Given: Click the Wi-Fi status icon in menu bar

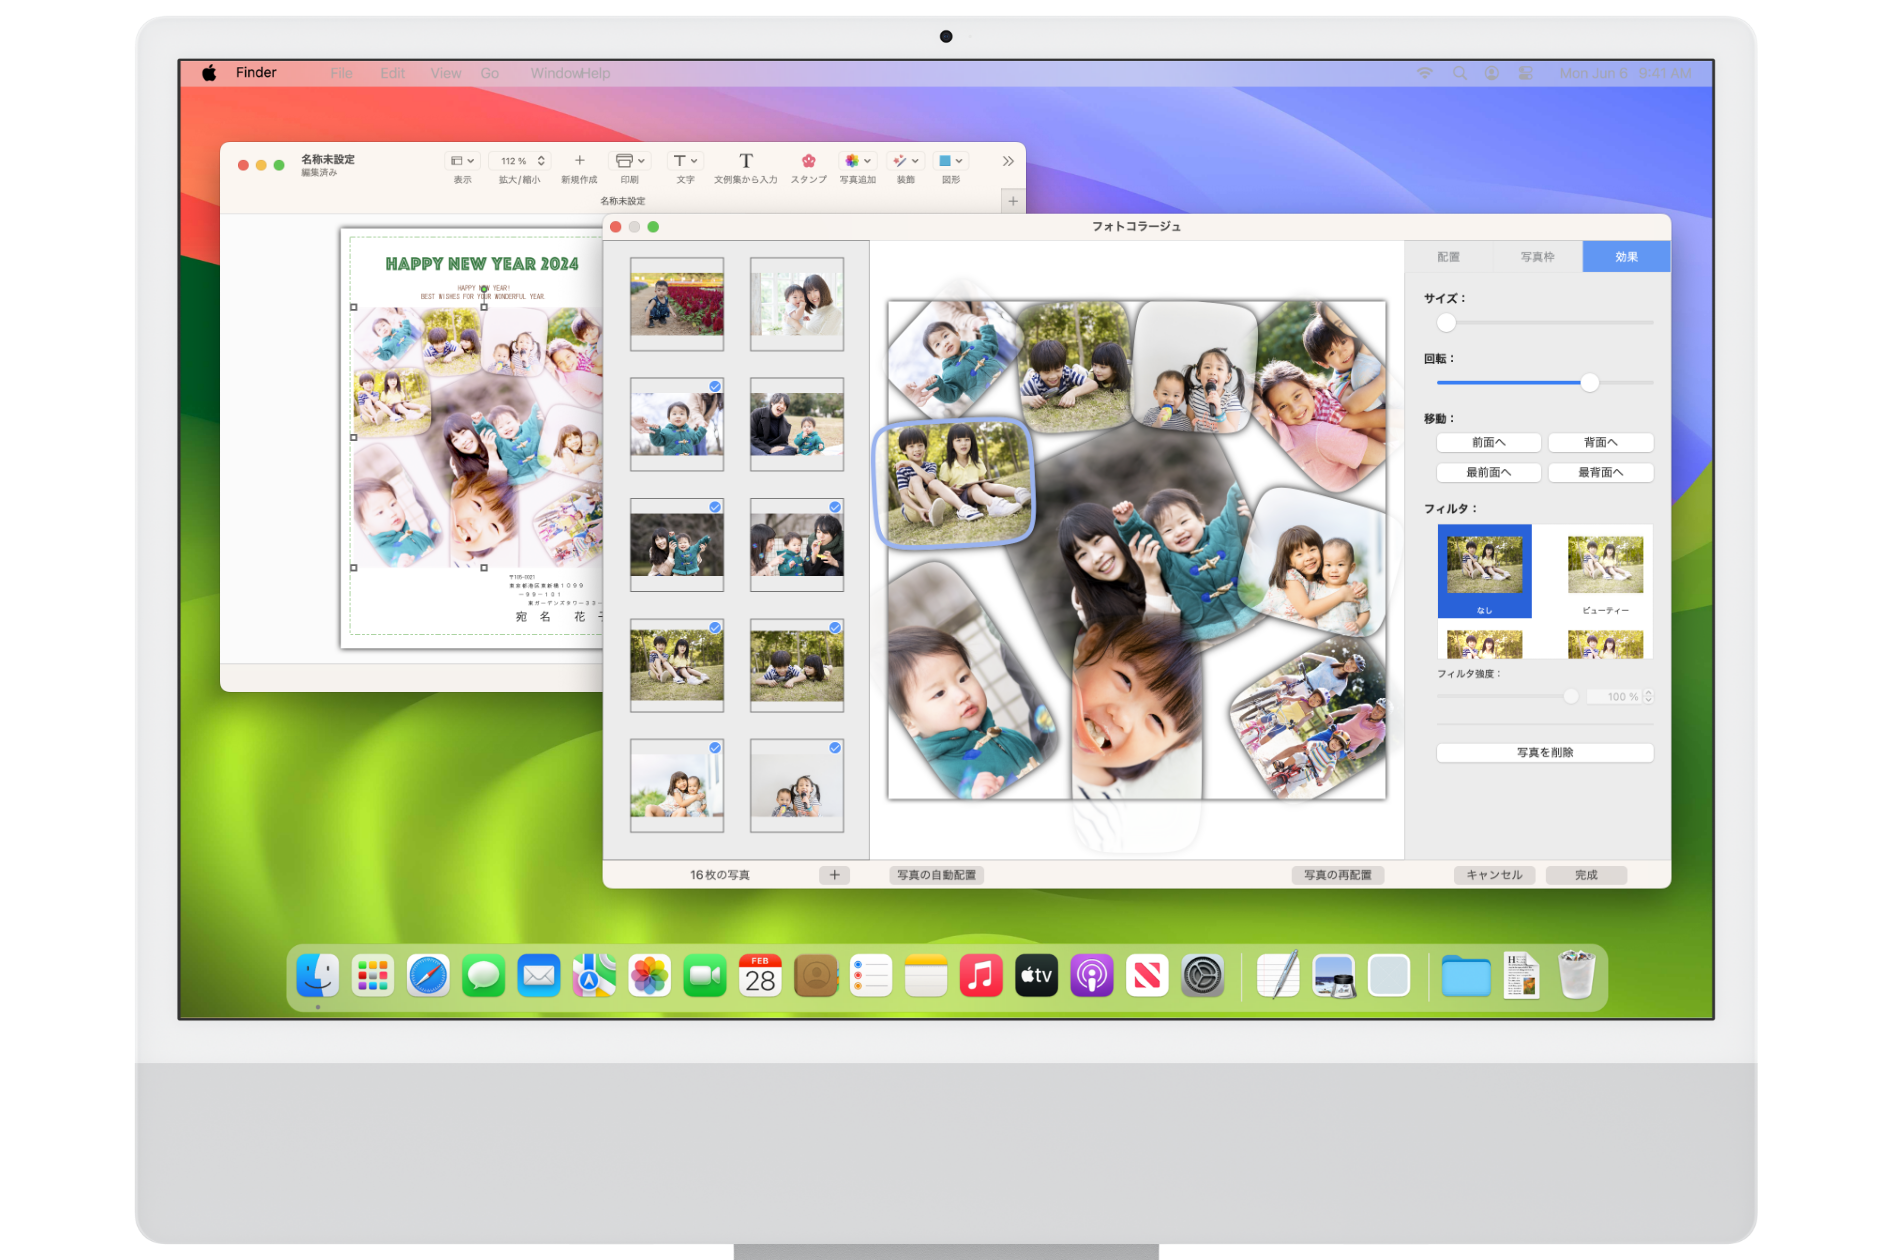Looking at the screenshot, I should coord(1424,73).
